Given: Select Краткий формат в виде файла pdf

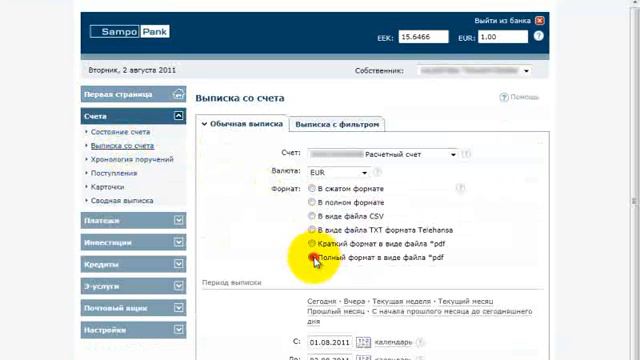Looking at the screenshot, I should 312,243.
